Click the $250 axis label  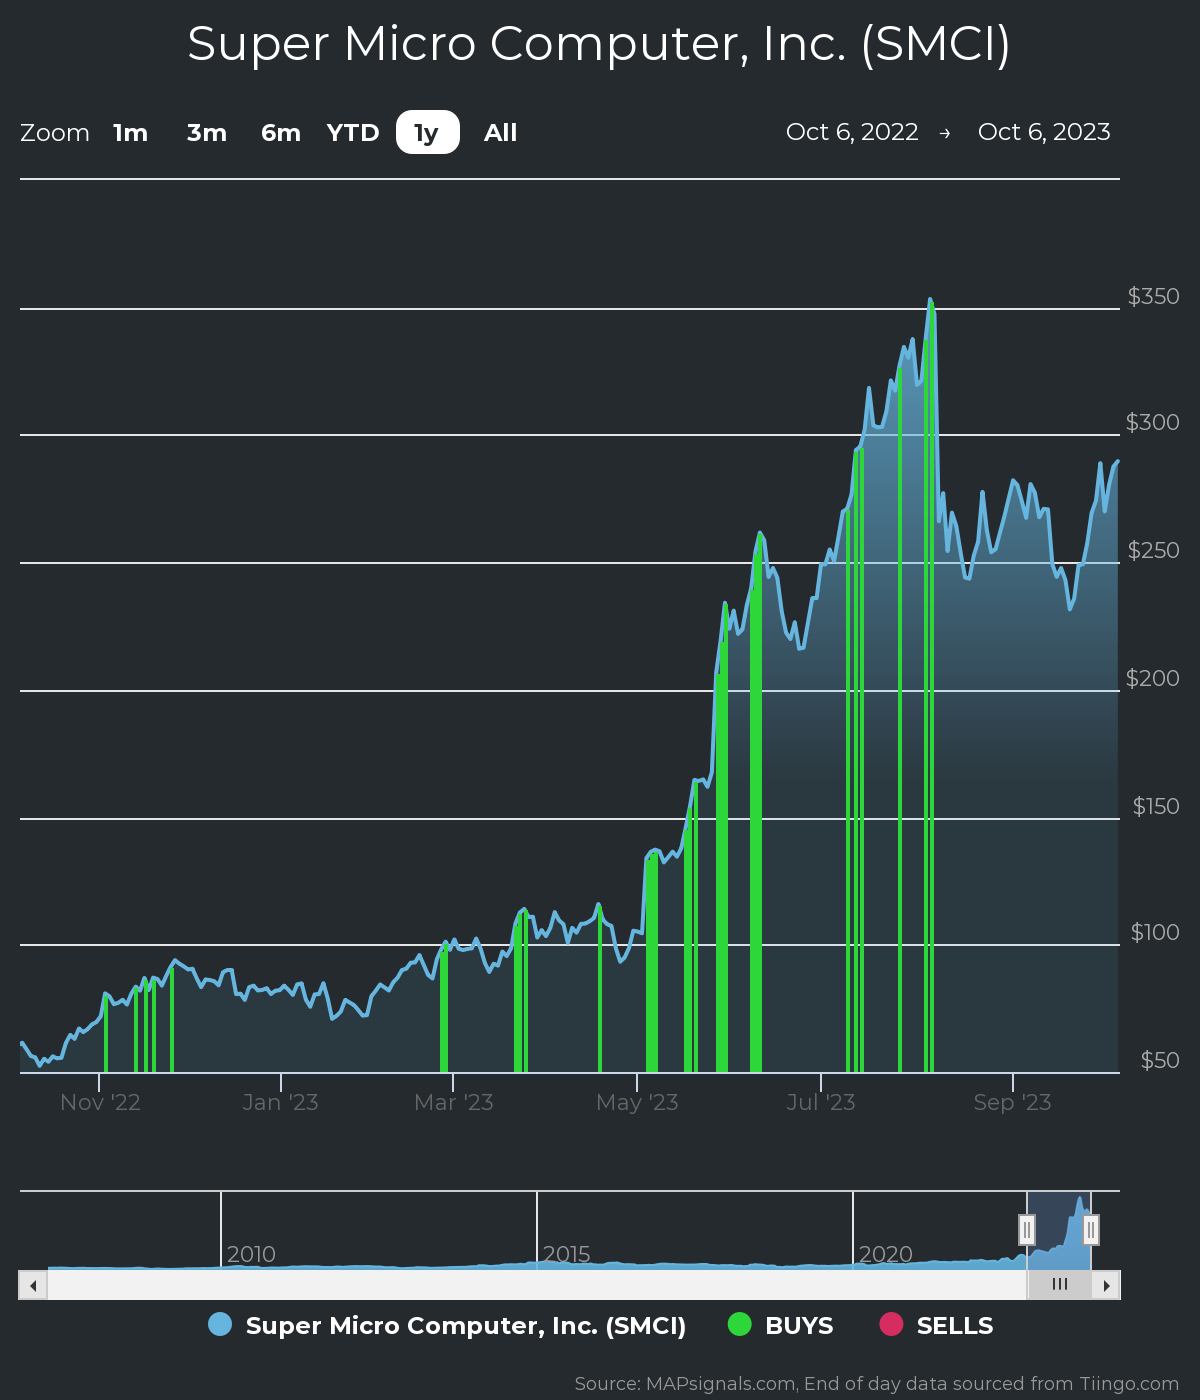1153,550
